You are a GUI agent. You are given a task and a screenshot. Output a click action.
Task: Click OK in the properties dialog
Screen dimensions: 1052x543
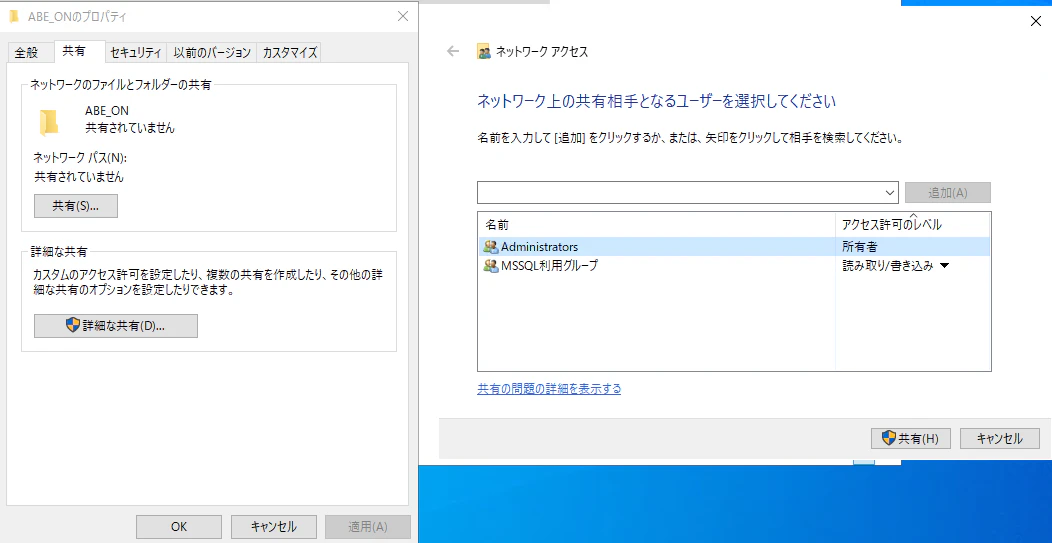(178, 527)
